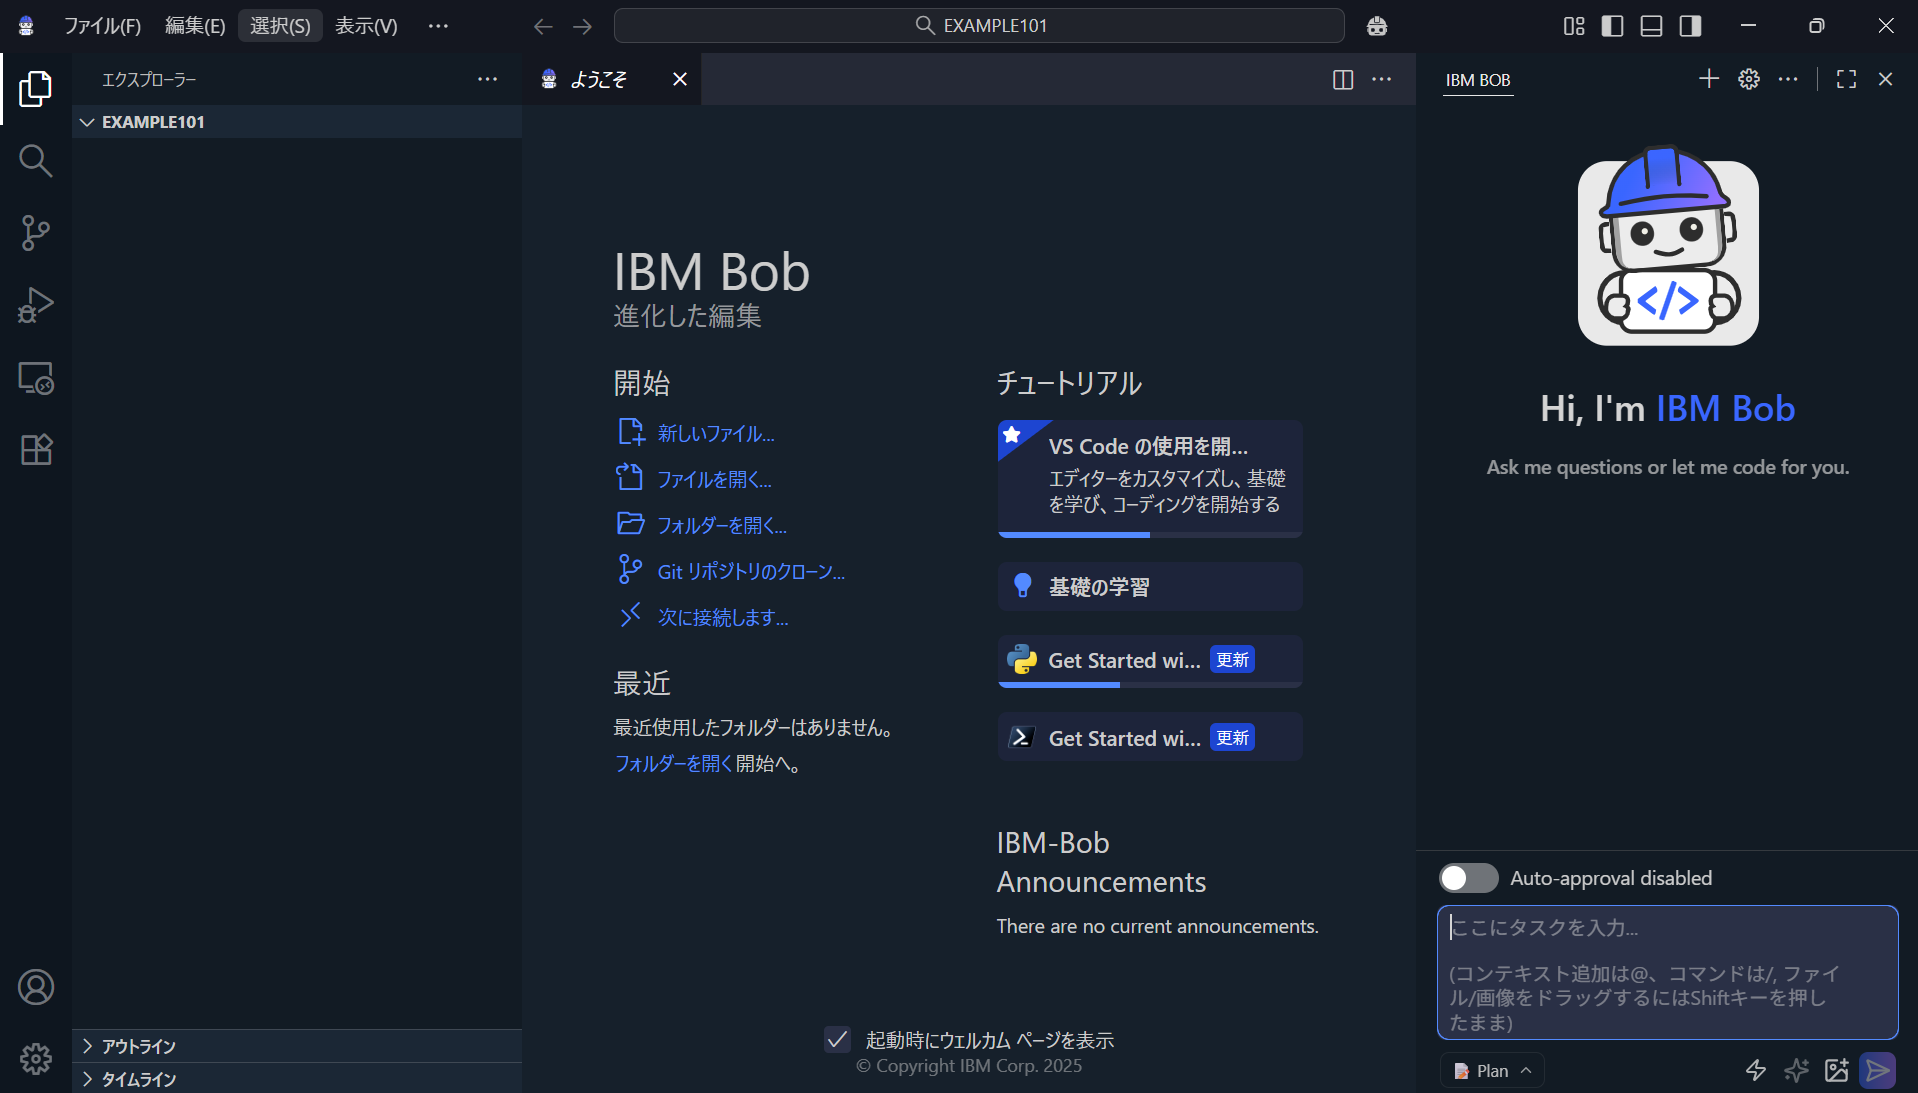The image size is (1918, 1093).
Task: Send the task with the send arrow icon
Action: pos(1878,1070)
